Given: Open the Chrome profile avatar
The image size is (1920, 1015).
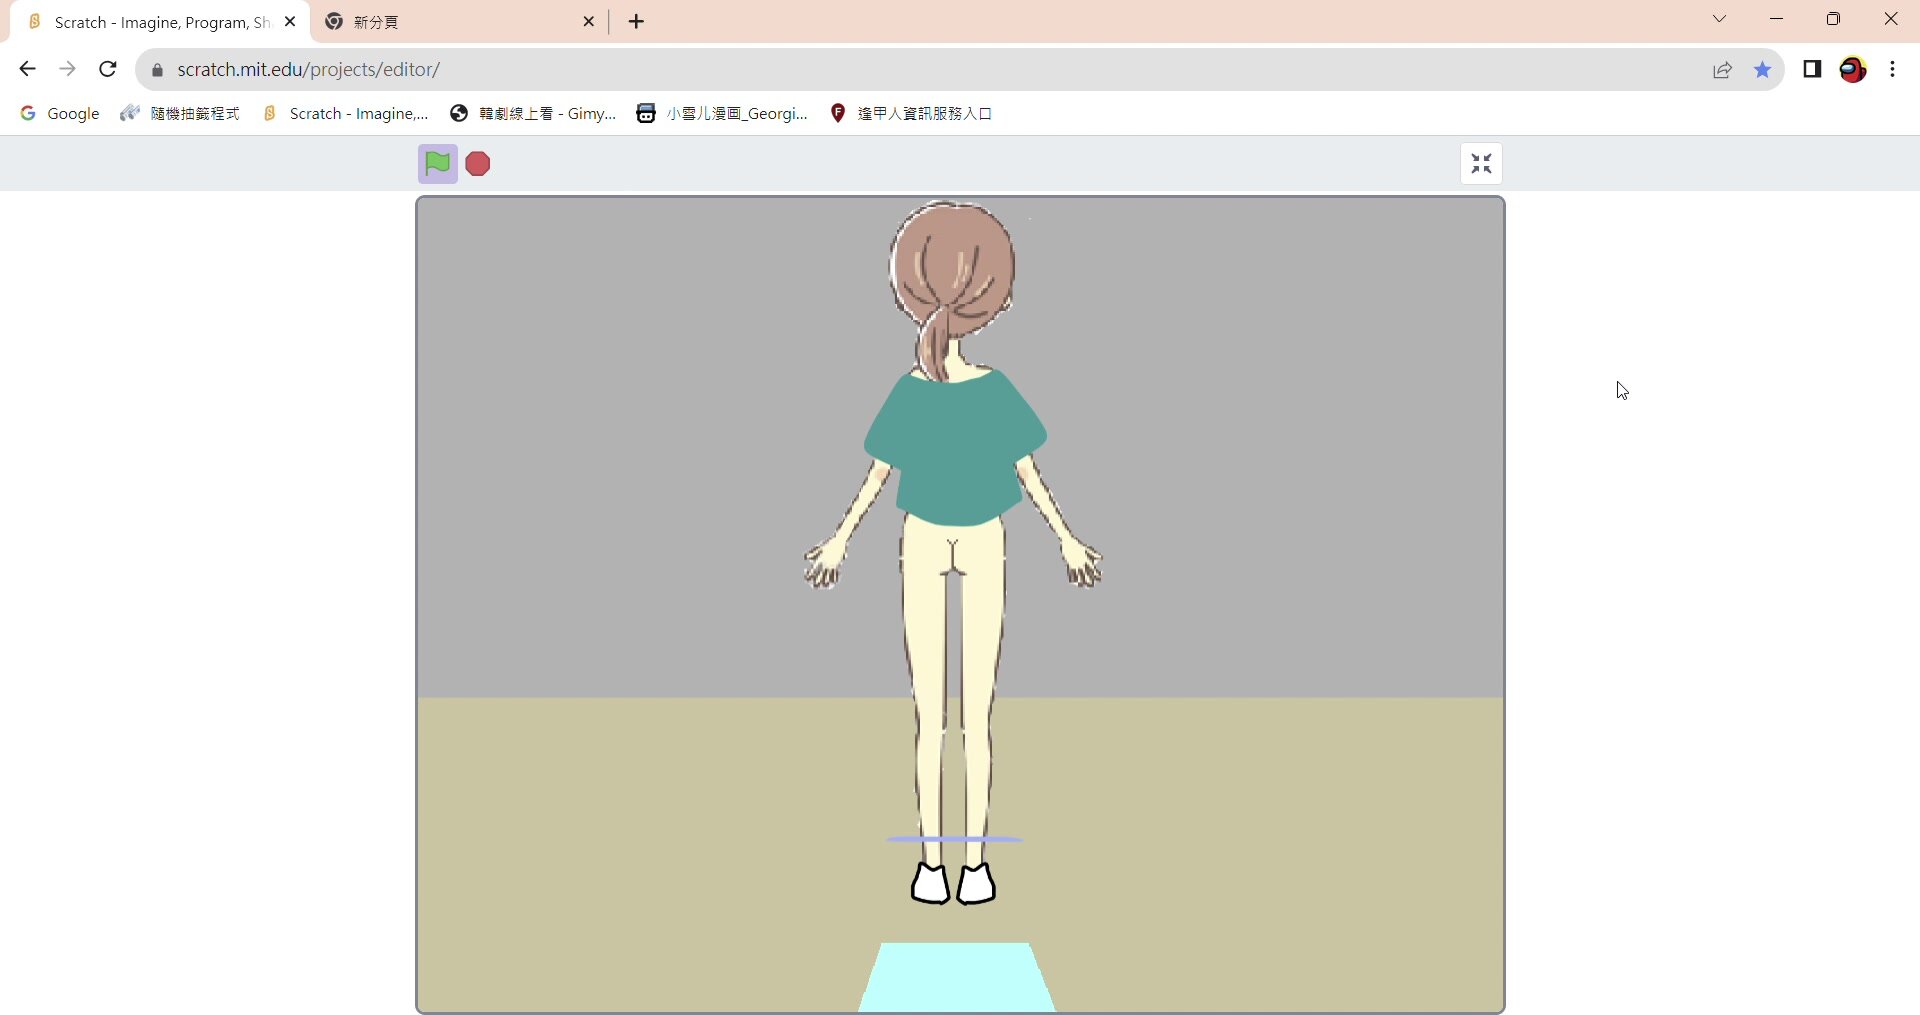Looking at the screenshot, I should tap(1853, 69).
